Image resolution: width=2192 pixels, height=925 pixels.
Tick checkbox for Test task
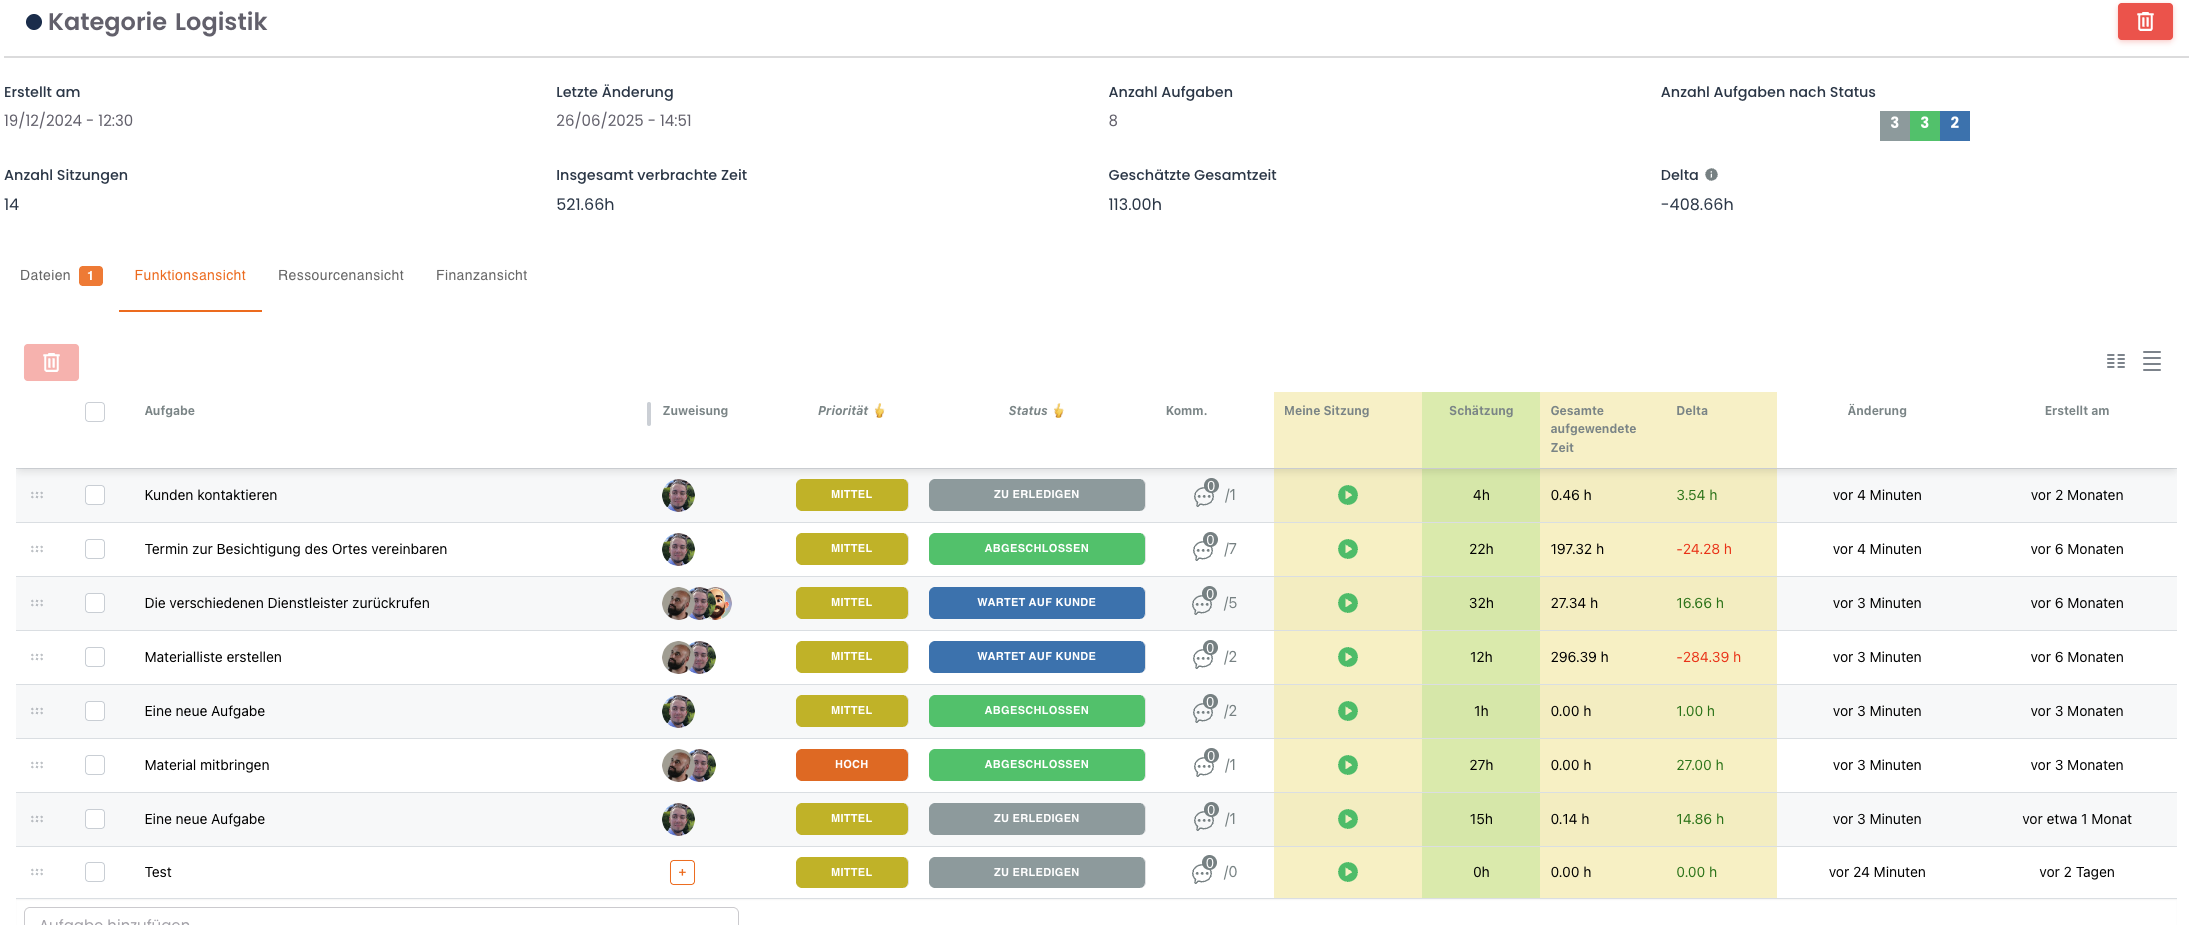pyautogui.click(x=95, y=872)
